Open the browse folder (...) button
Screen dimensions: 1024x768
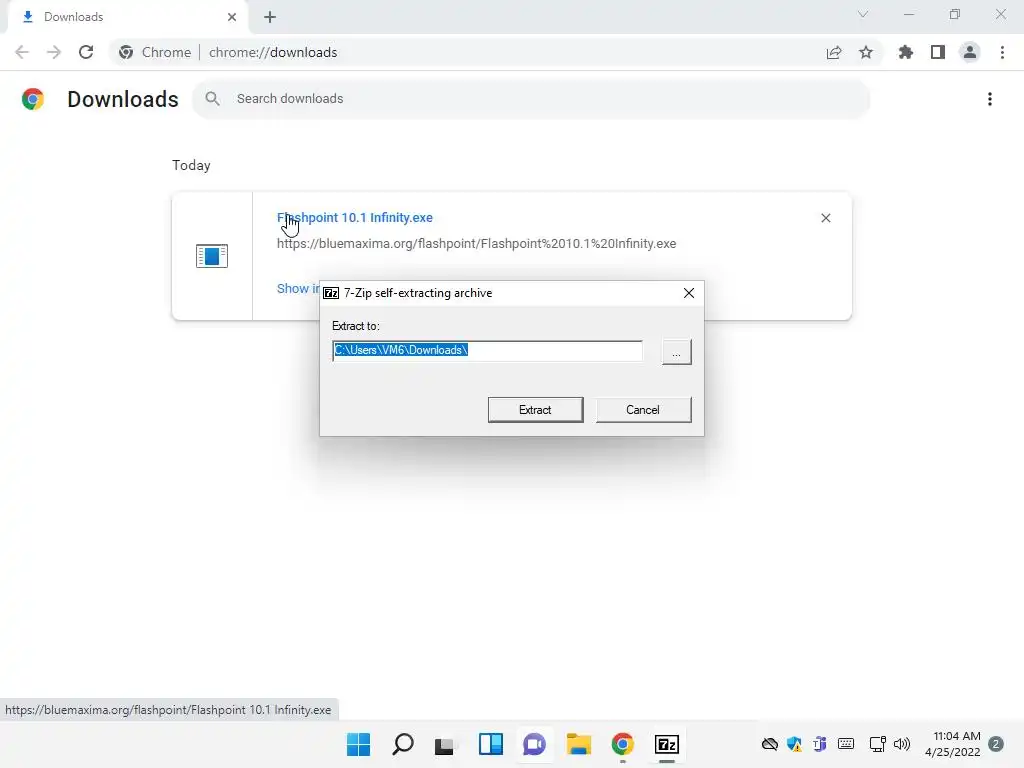677,352
